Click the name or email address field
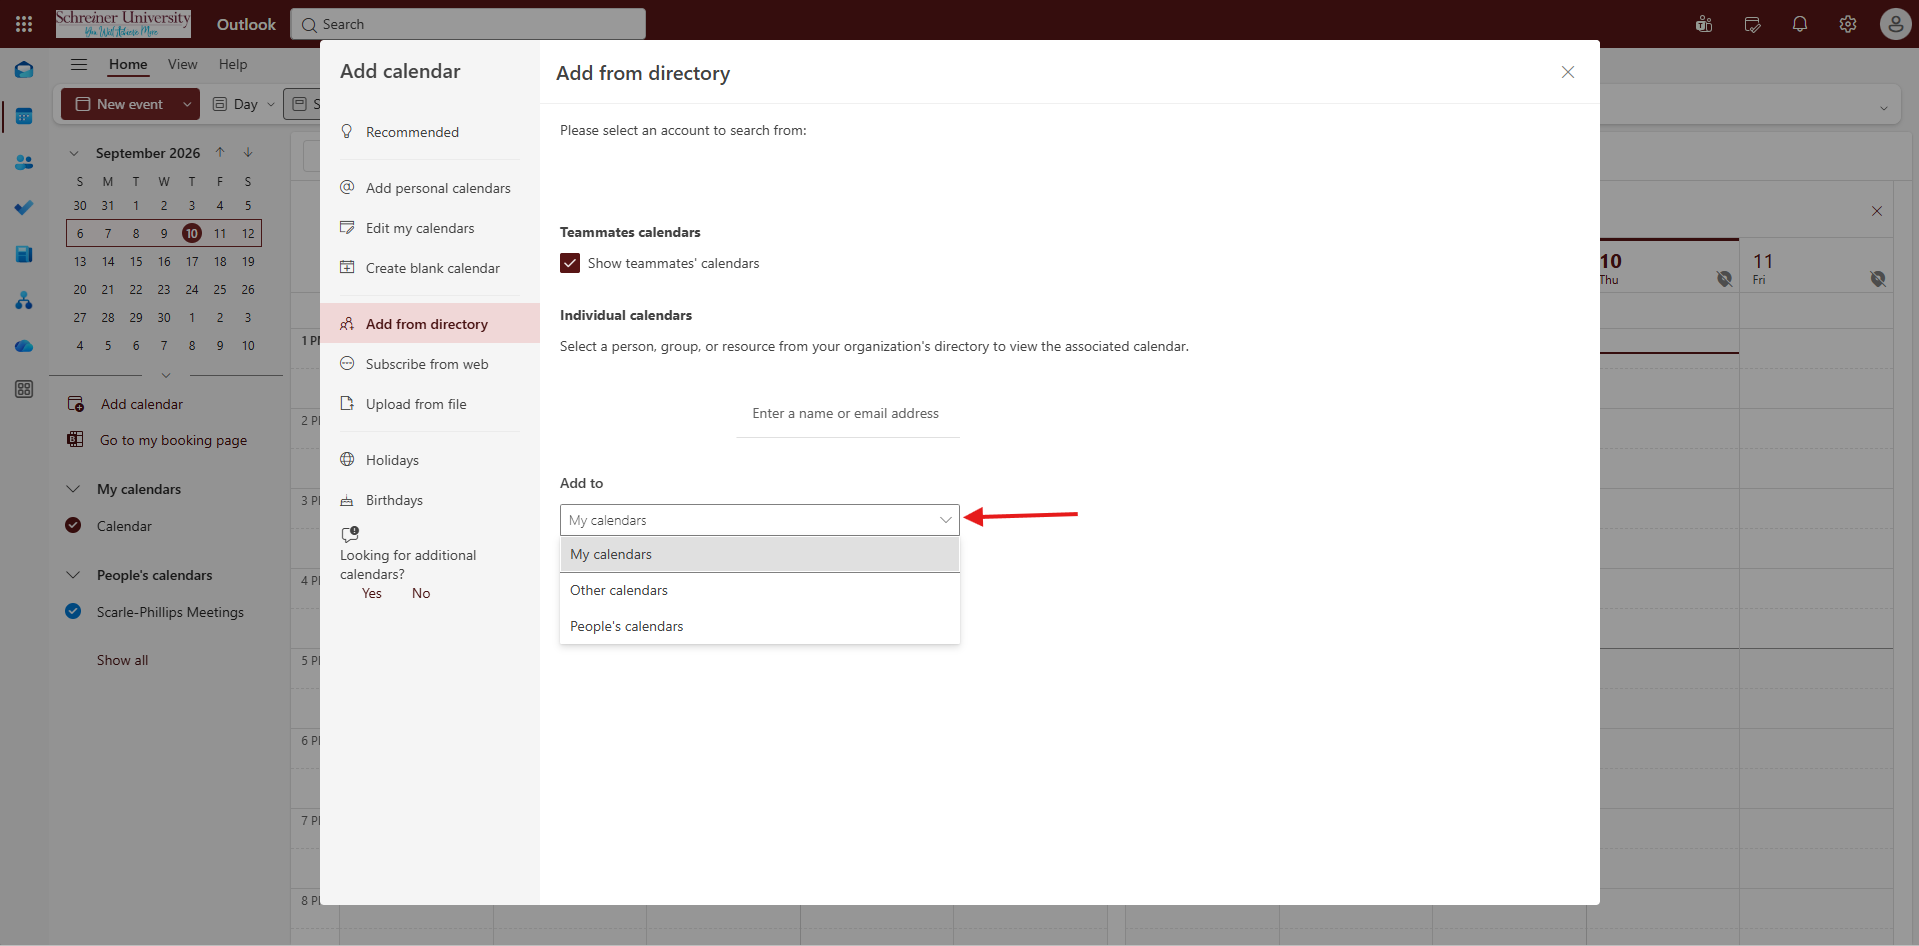 (847, 413)
